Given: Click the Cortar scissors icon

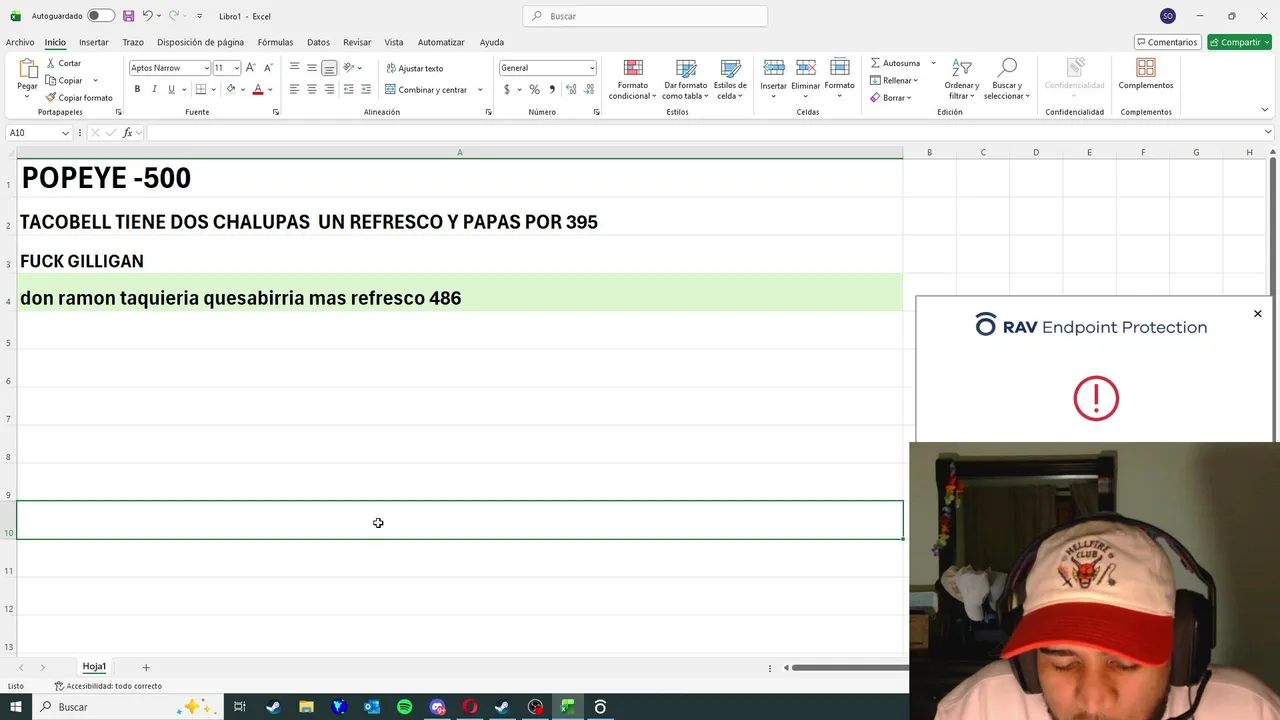Looking at the screenshot, I should [51, 63].
